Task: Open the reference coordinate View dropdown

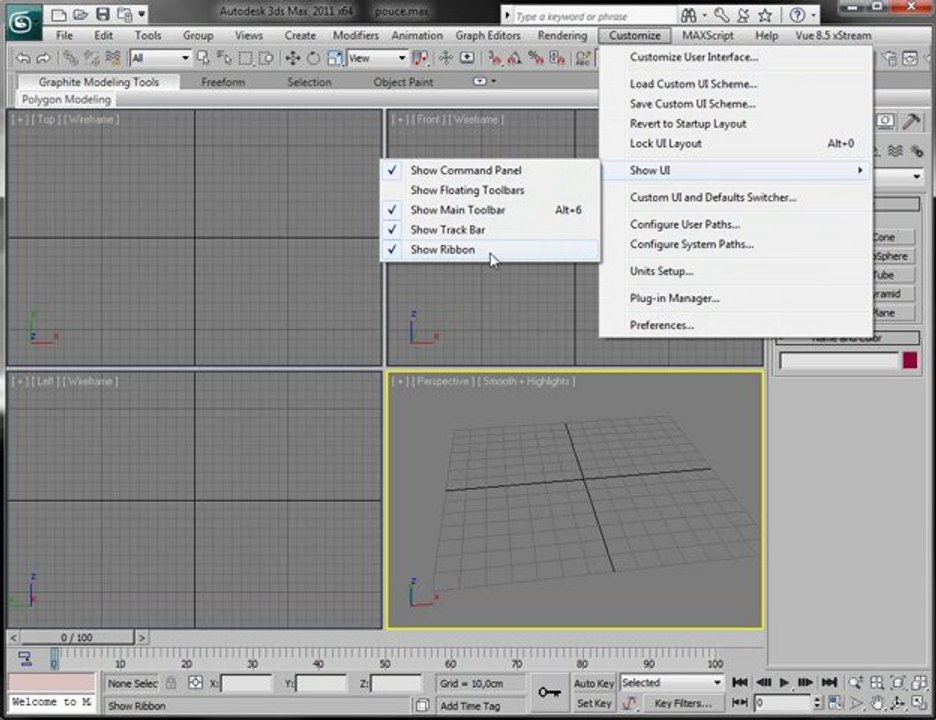Action: [x=377, y=59]
